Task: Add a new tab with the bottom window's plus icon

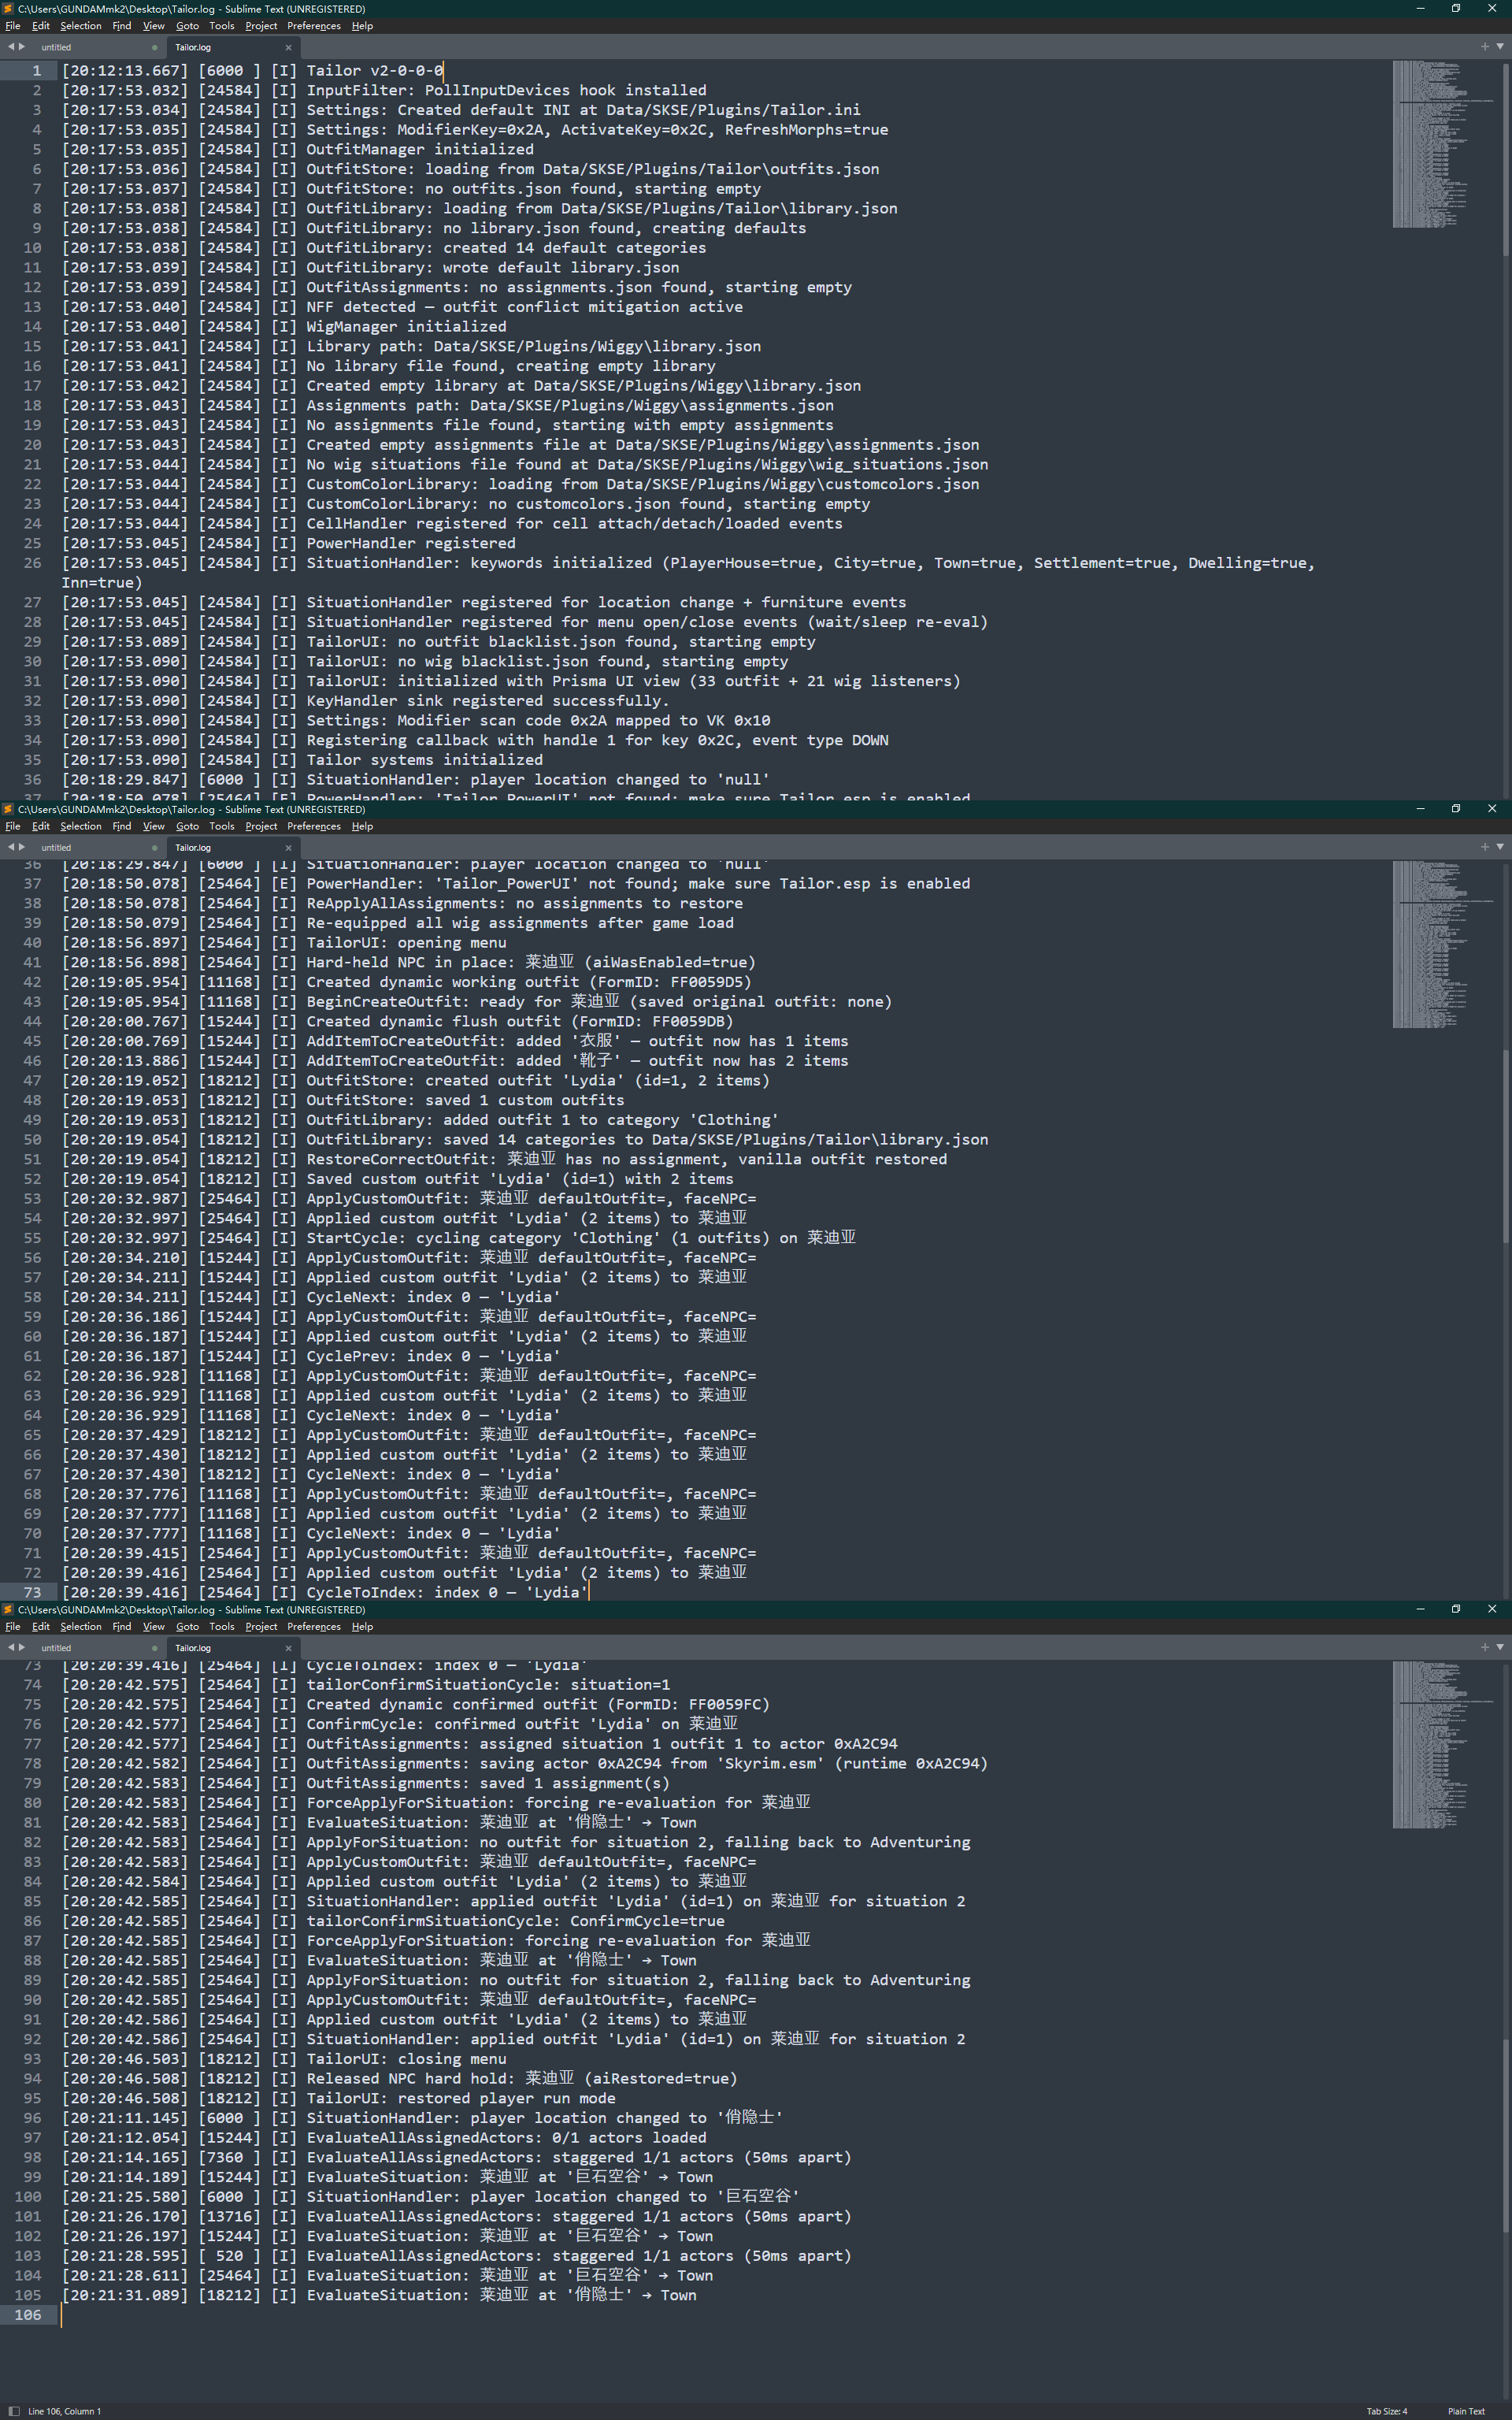Action: point(1484,1647)
